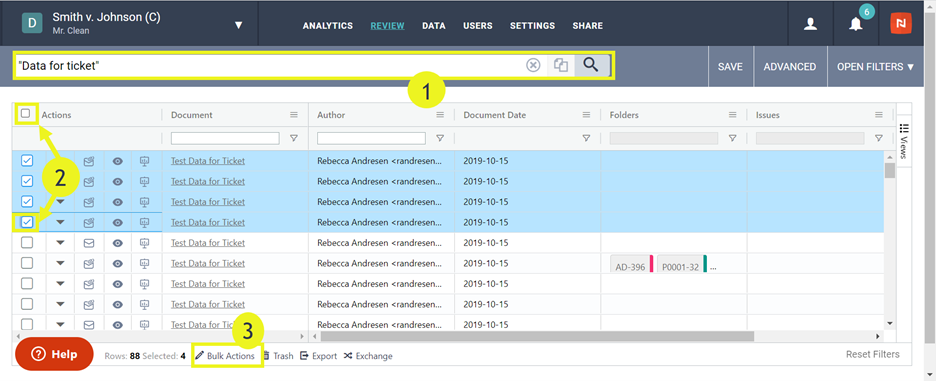936x381 pixels.
Task: Click the Document Date filter funnel
Action: point(586,138)
